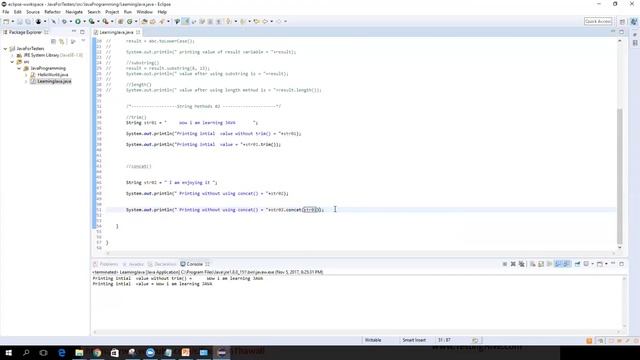
Task: Select the Package Explorer tab
Action: click(x=25, y=32)
